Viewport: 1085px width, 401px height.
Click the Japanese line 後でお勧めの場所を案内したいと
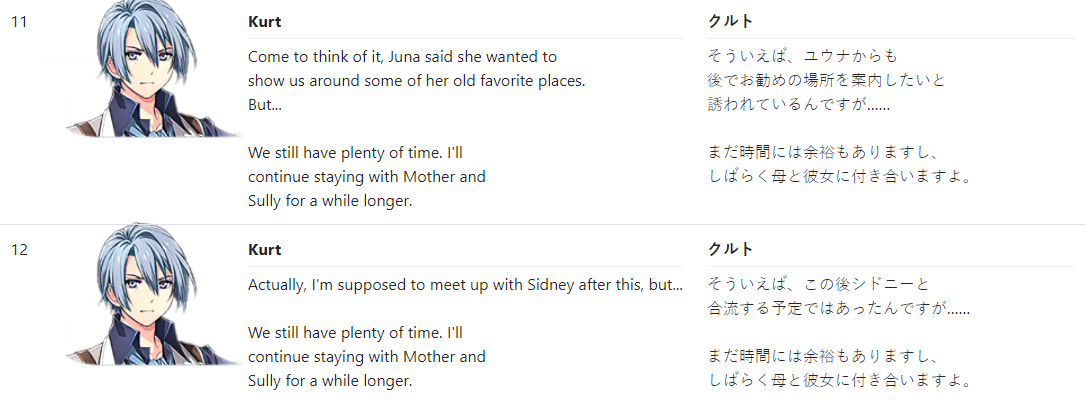pos(826,81)
